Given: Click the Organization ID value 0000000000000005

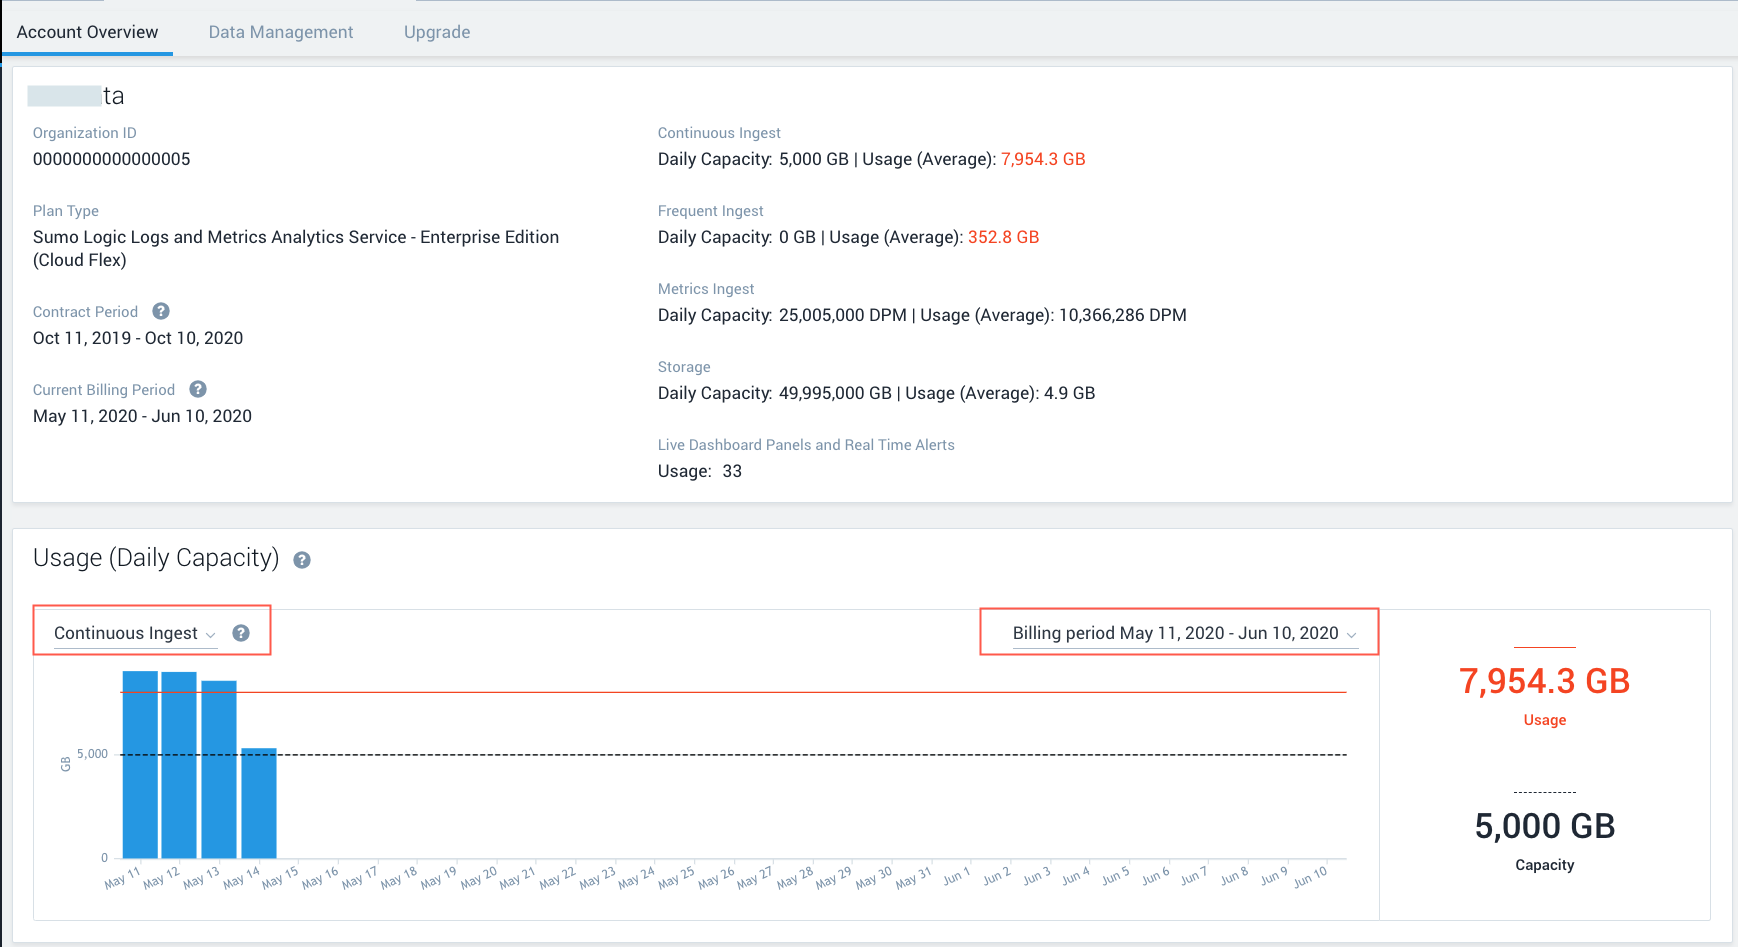Looking at the screenshot, I should coord(111,158).
